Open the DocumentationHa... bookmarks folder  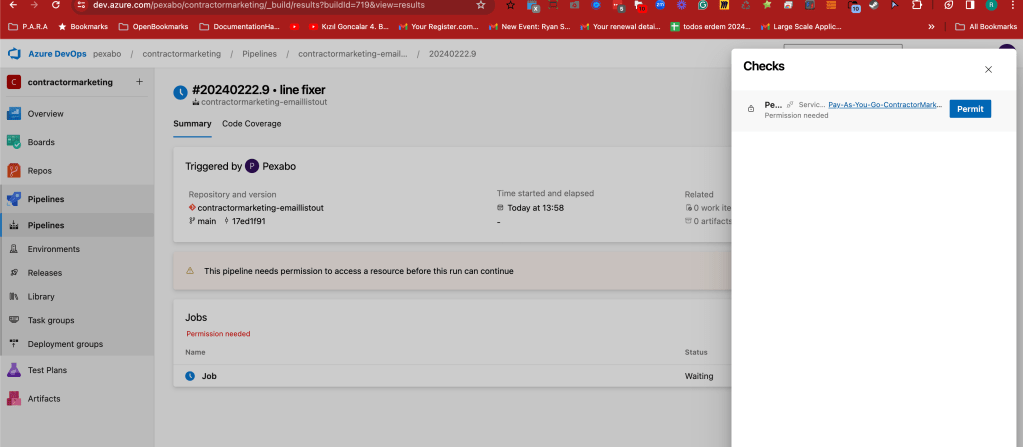[239, 27]
